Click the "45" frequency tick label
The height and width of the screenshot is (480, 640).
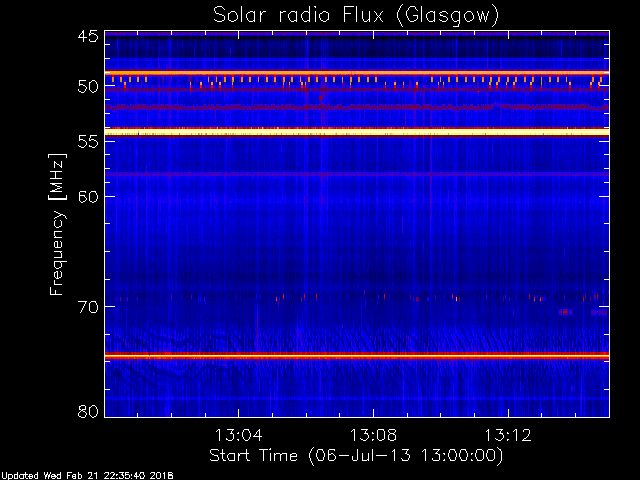click(x=88, y=37)
